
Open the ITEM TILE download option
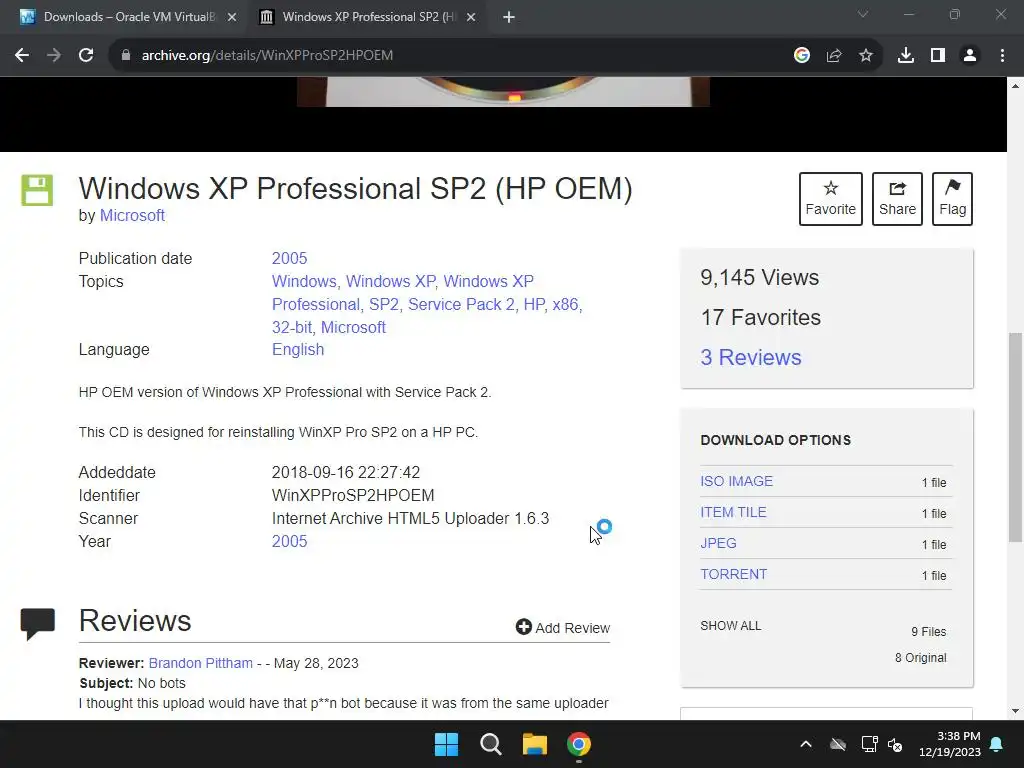tap(733, 513)
